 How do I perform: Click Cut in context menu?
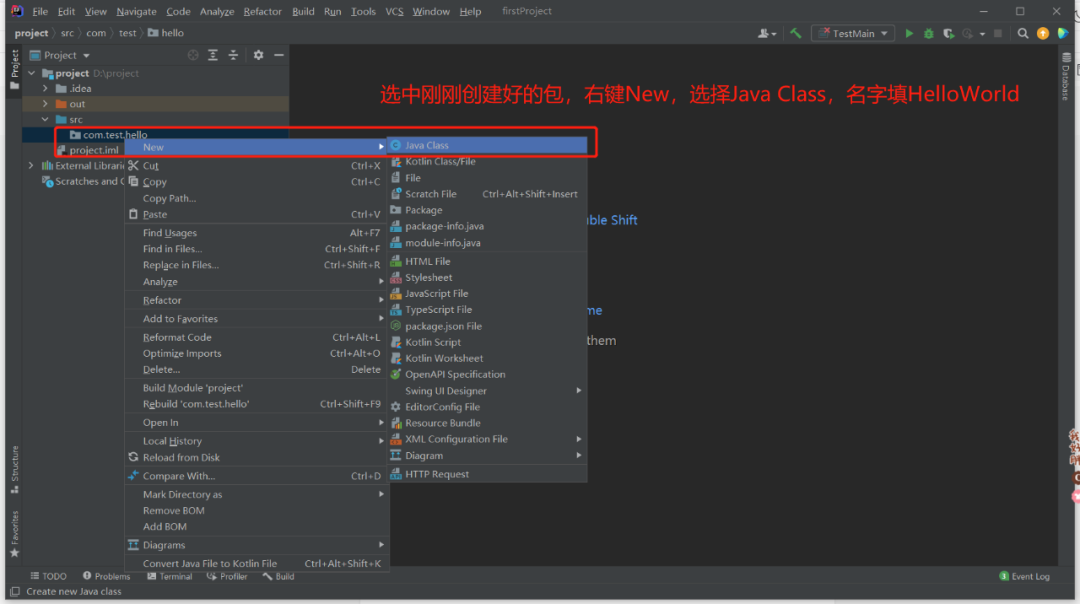tap(256, 165)
